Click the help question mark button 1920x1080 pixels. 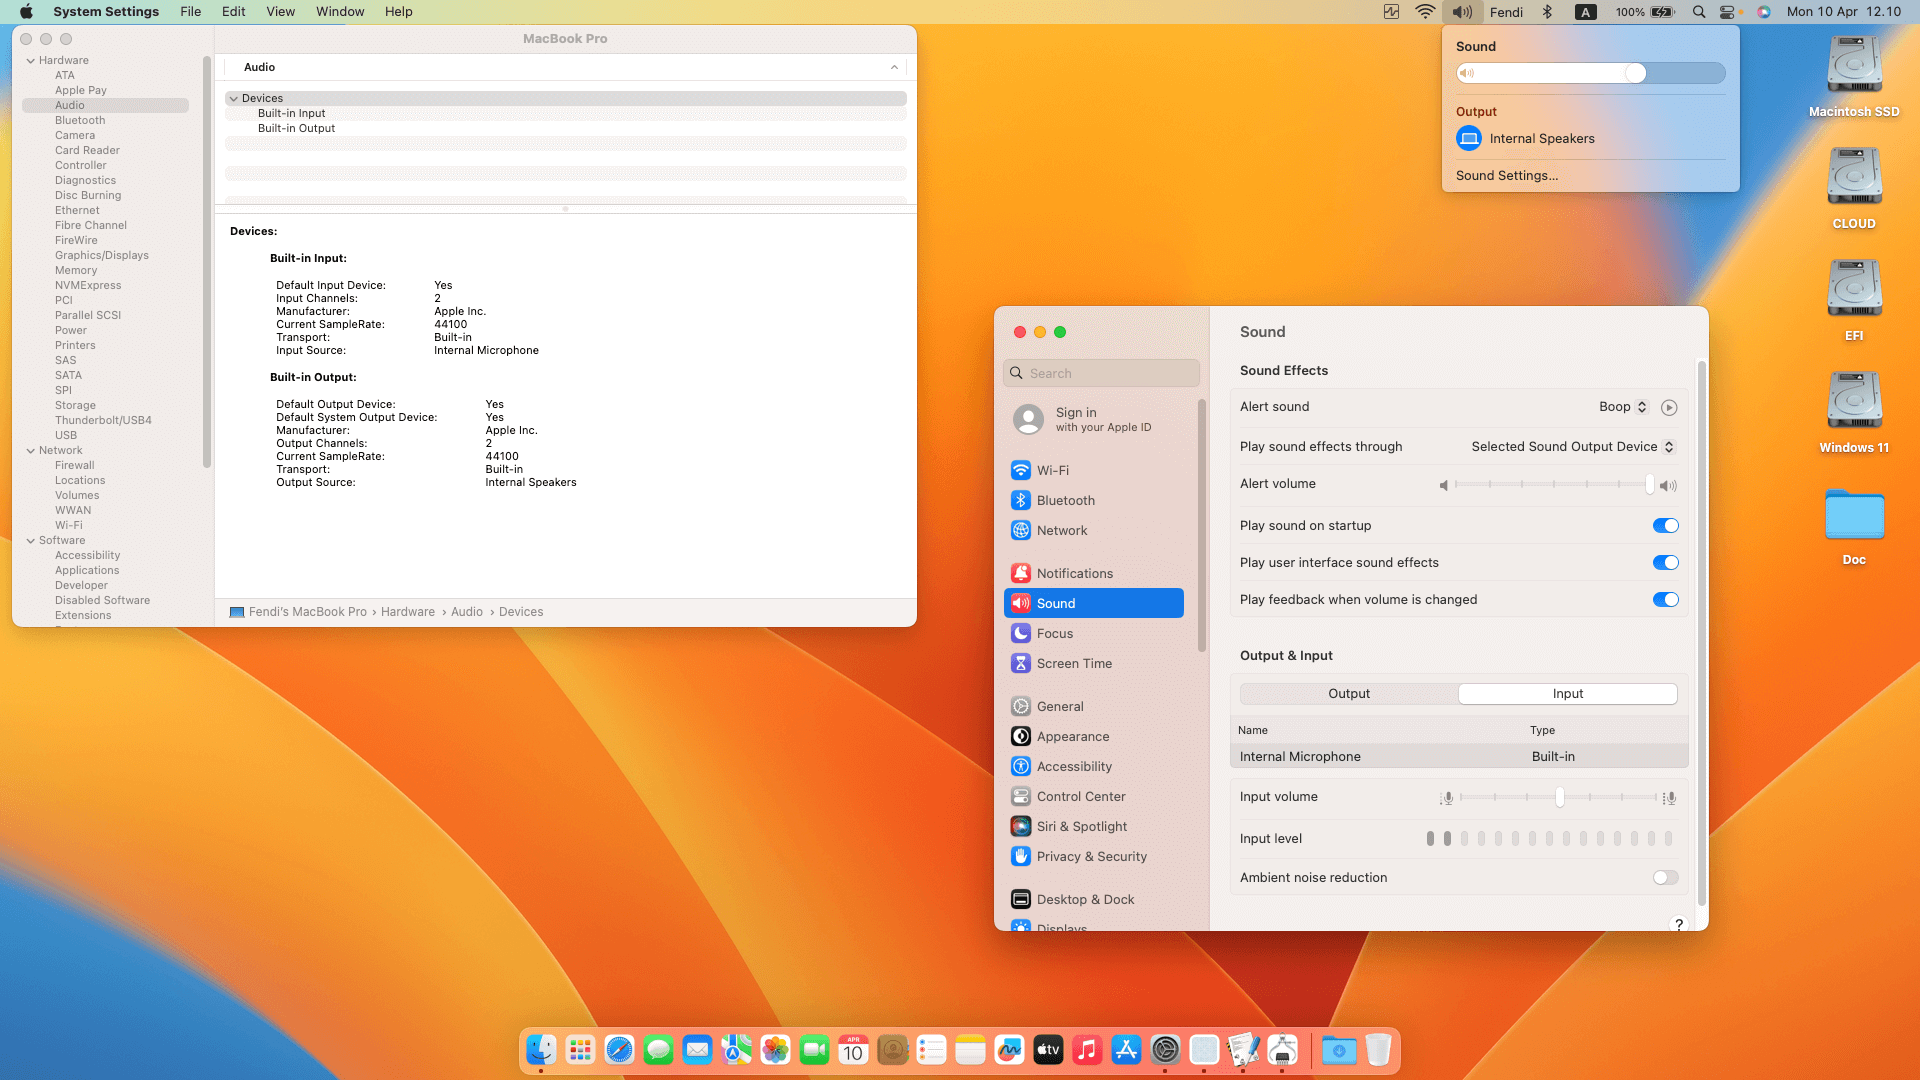point(1679,924)
